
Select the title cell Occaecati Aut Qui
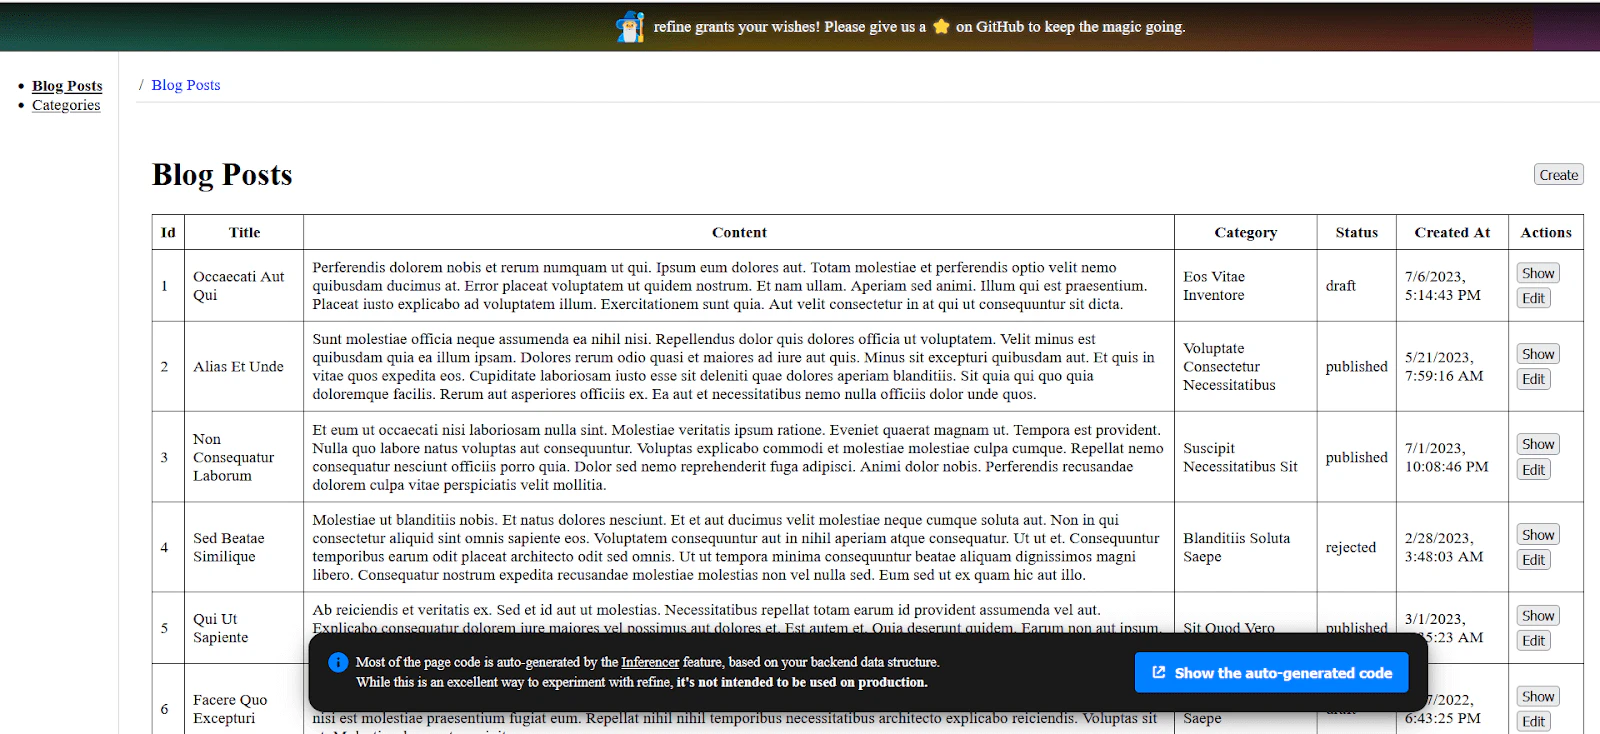[x=244, y=286]
